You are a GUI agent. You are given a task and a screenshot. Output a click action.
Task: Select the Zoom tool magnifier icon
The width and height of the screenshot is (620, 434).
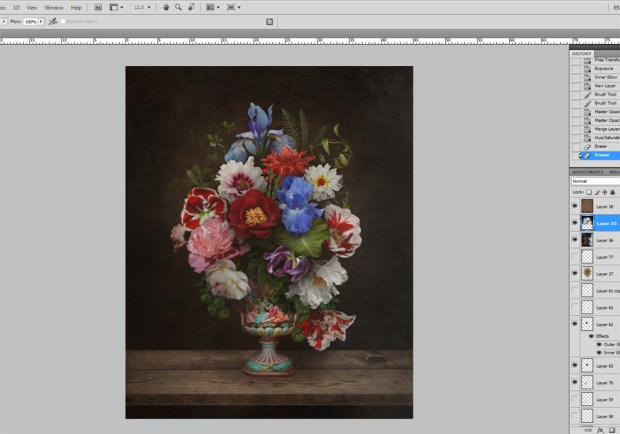(x=177, y=7)
